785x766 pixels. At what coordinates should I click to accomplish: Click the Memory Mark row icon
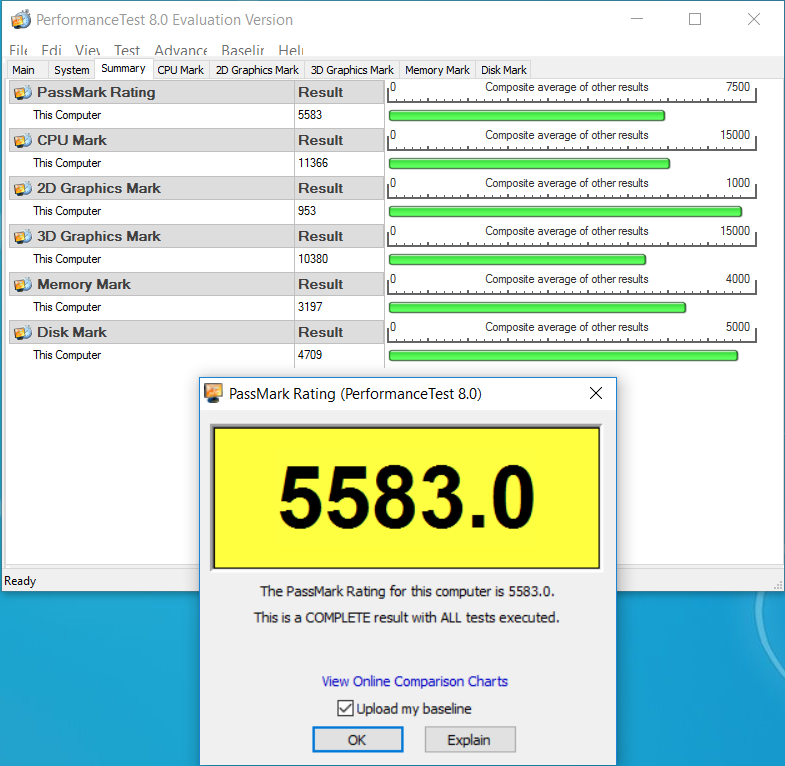coord(23,284)
